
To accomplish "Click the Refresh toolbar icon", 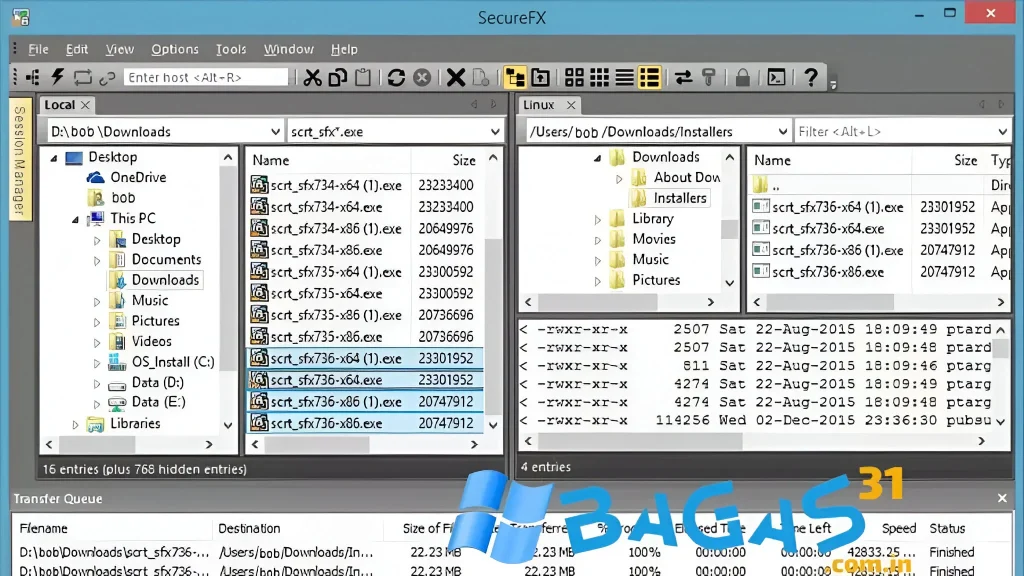I will coord(396,78).
